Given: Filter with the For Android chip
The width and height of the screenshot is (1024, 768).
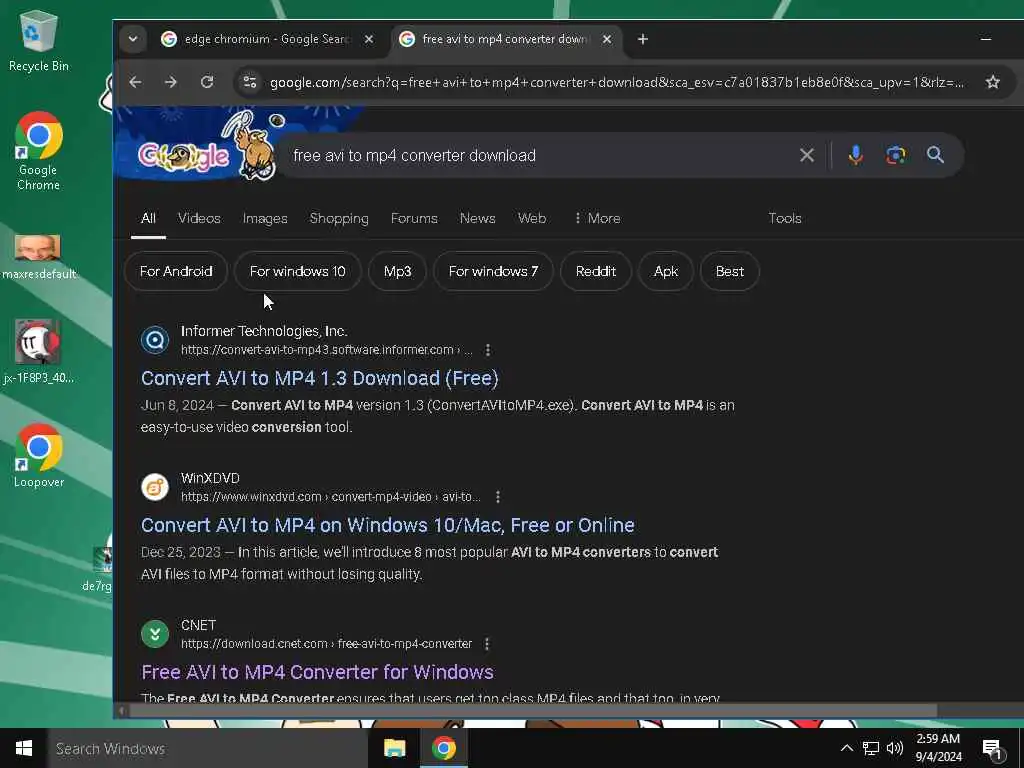Looking at the screenshot, I should [176, 271].
